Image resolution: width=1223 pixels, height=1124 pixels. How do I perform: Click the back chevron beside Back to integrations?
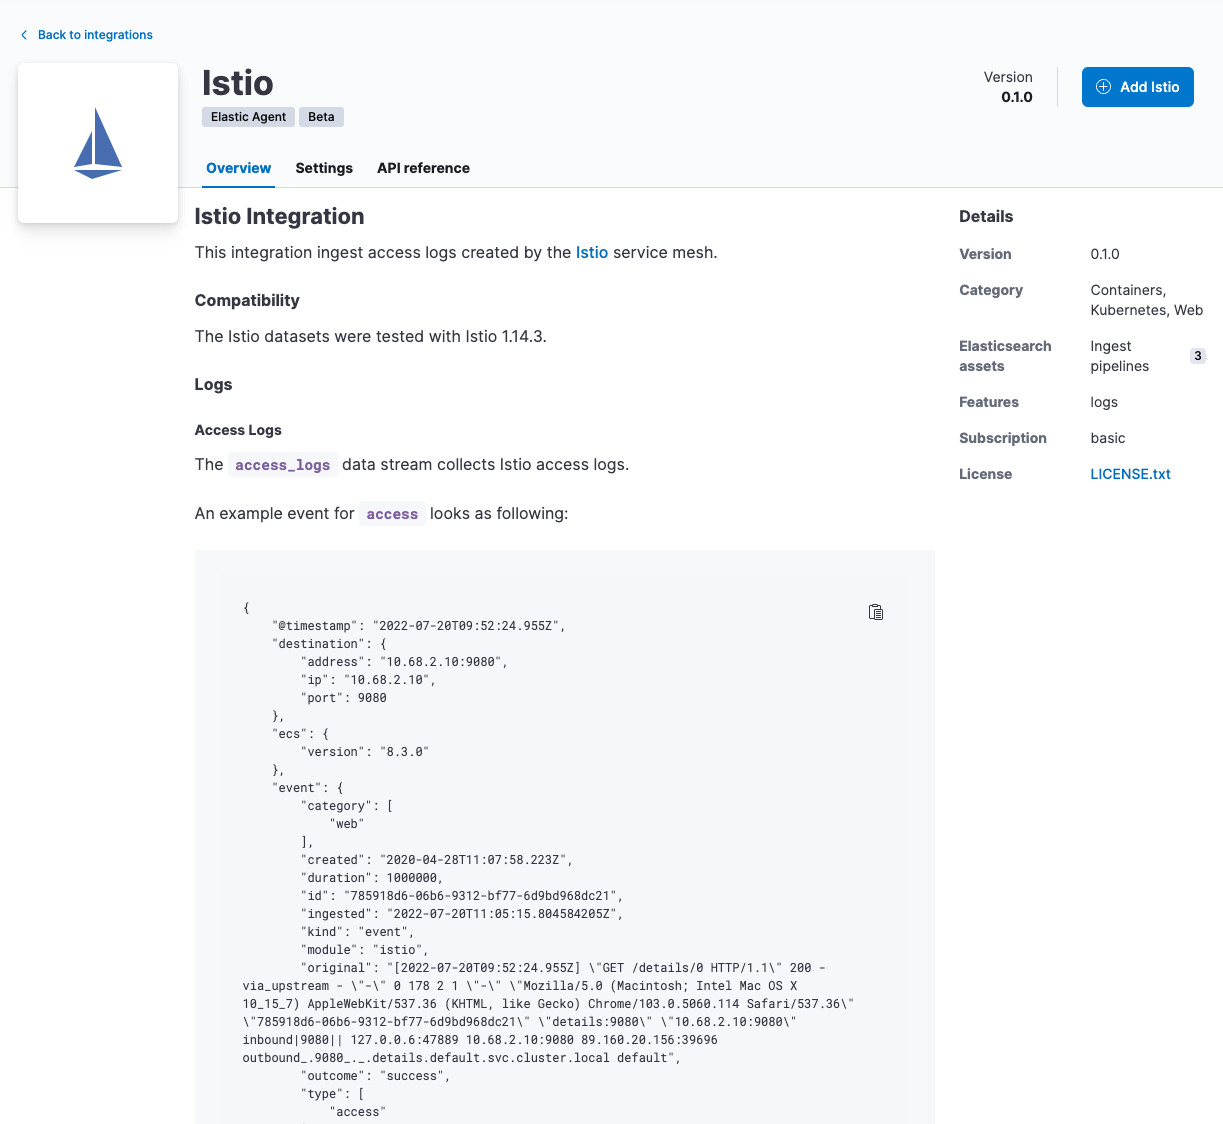[x=23, y=35]
